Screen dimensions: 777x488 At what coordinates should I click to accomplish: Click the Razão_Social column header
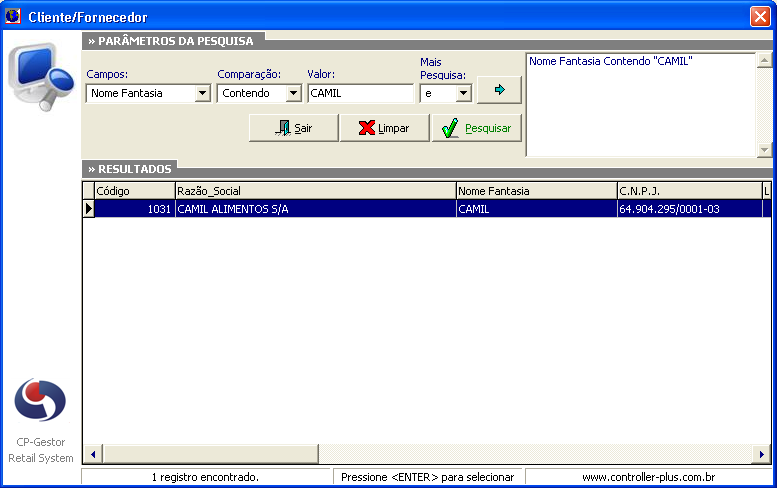point(316,191)
